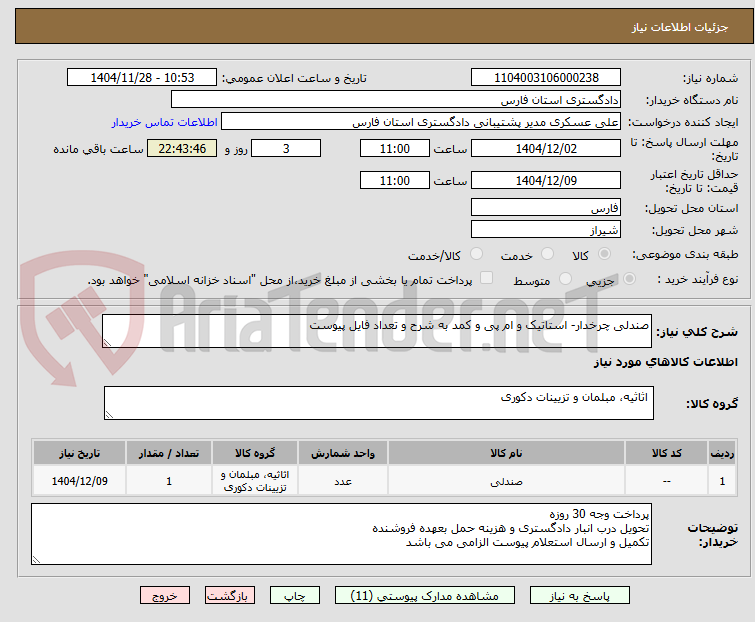Select the جزیی purchase type radio
Image resolution: width=755 pixels, height=622 pixels.
point(629,278)
